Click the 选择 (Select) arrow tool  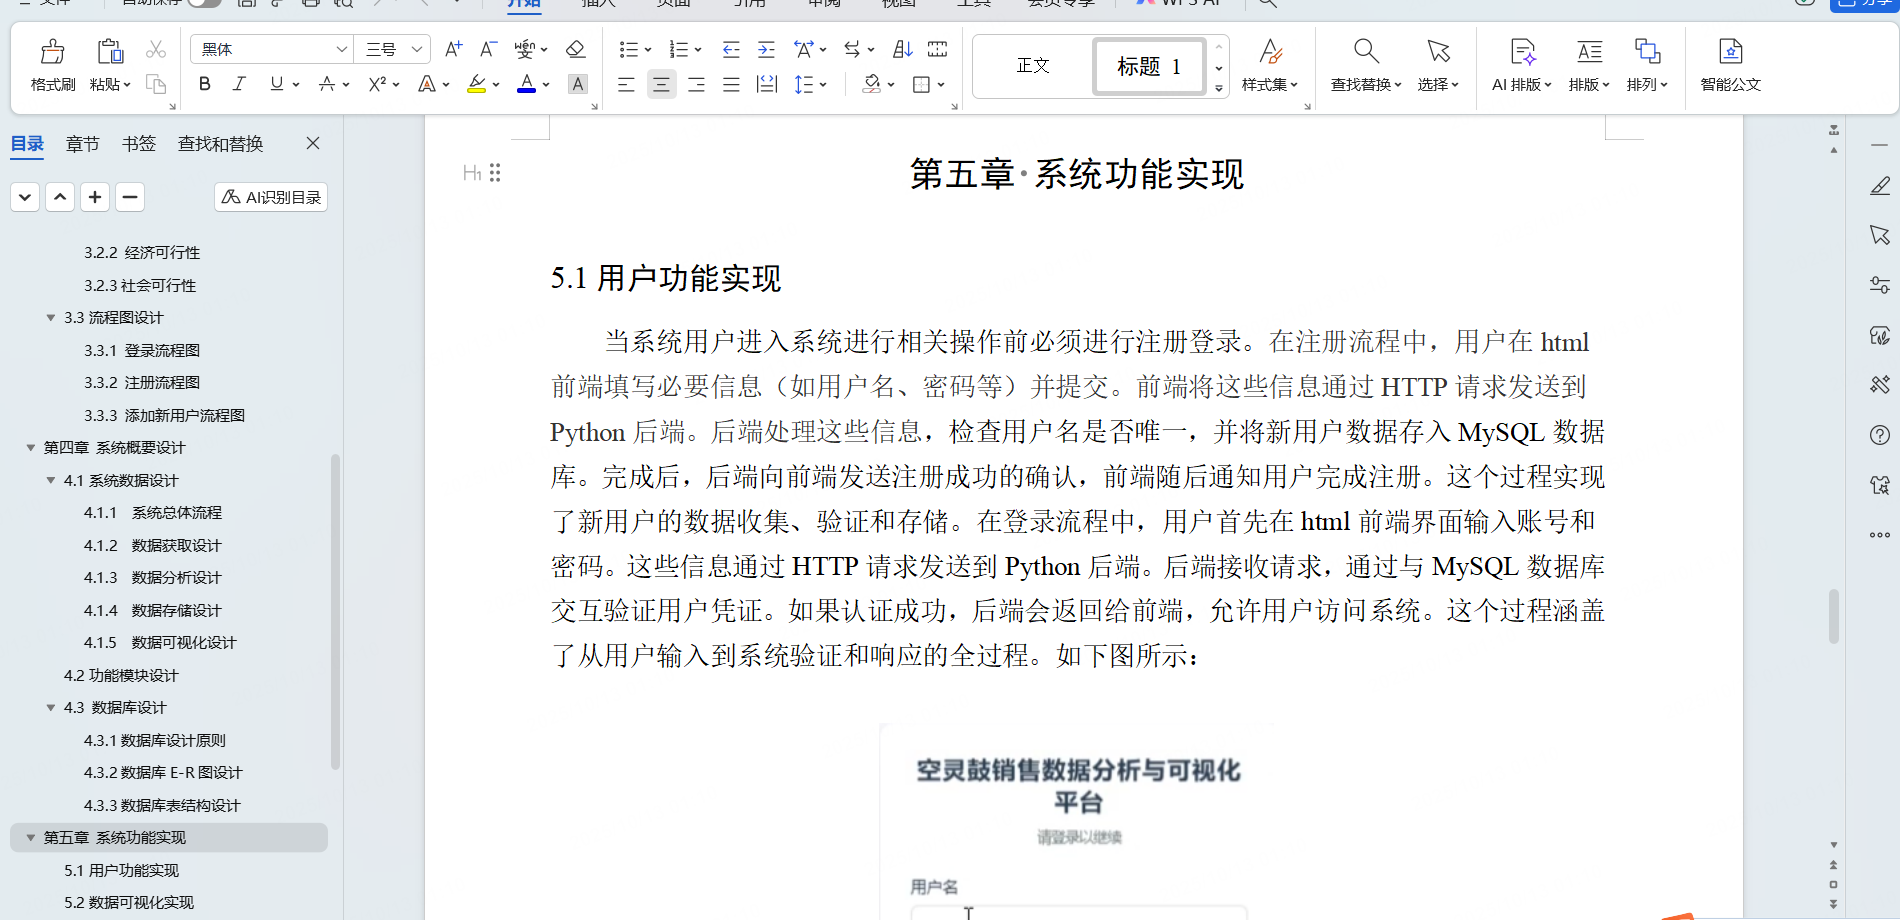(1437, 66)
